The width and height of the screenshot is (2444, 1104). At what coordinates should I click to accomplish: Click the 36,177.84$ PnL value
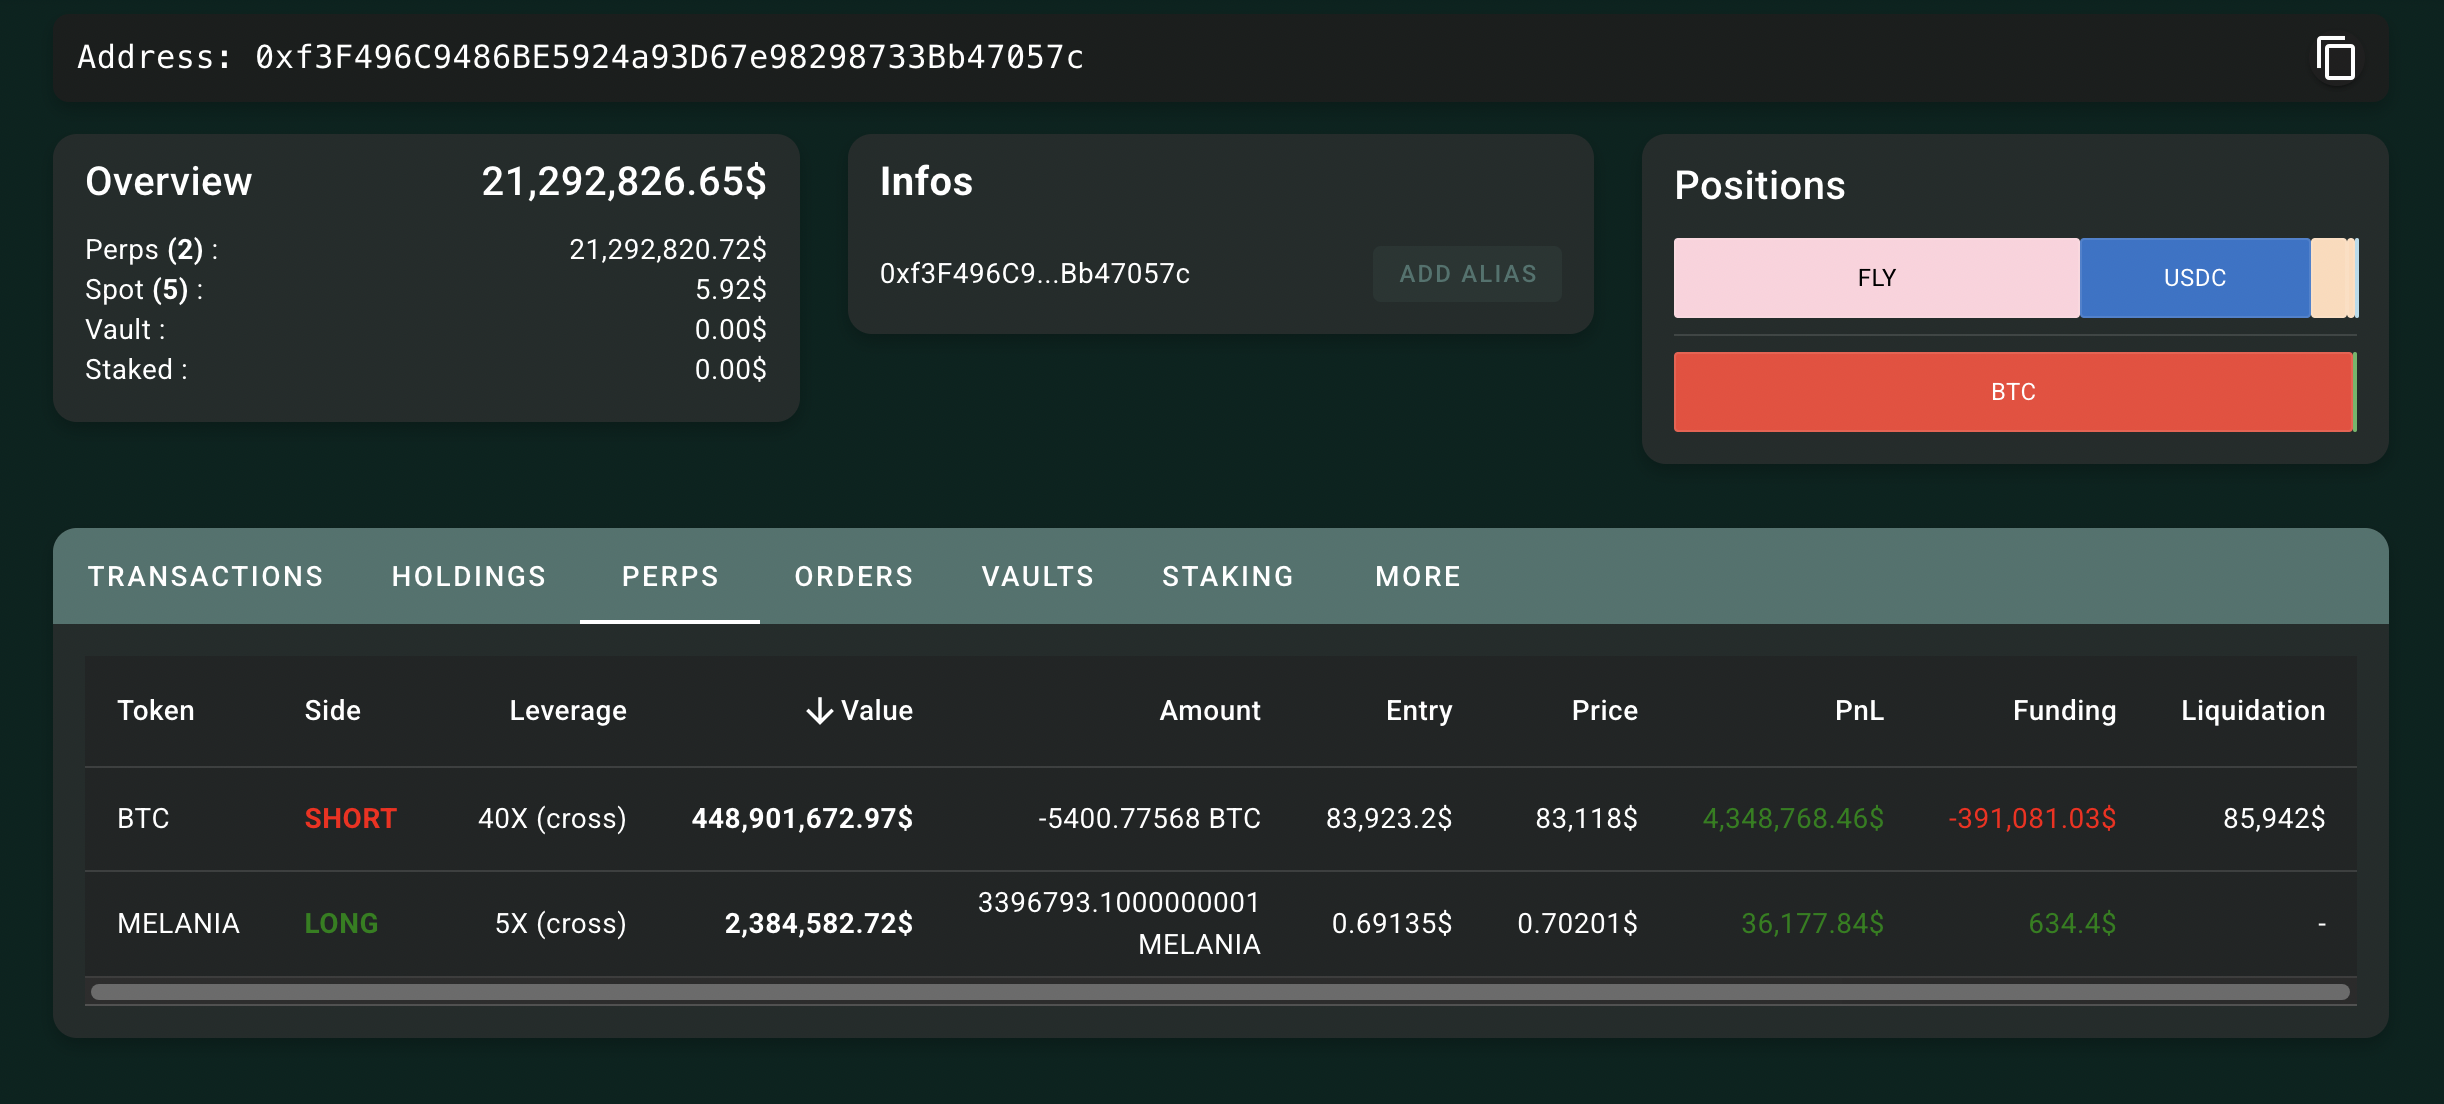(1812, 924)
